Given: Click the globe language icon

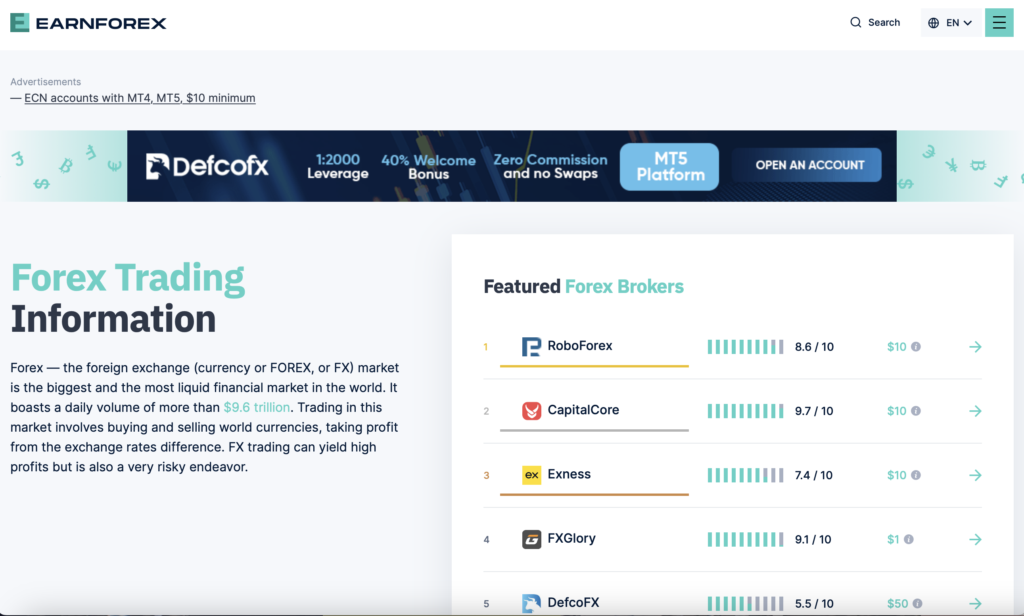Looking at the screenshot, I should (x=934, y=23).
